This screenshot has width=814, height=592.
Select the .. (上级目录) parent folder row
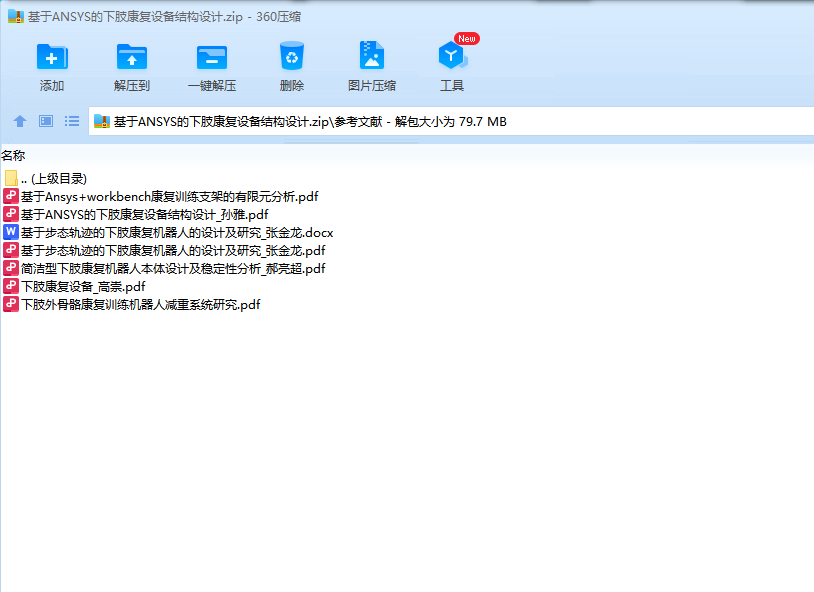point(46,179)
